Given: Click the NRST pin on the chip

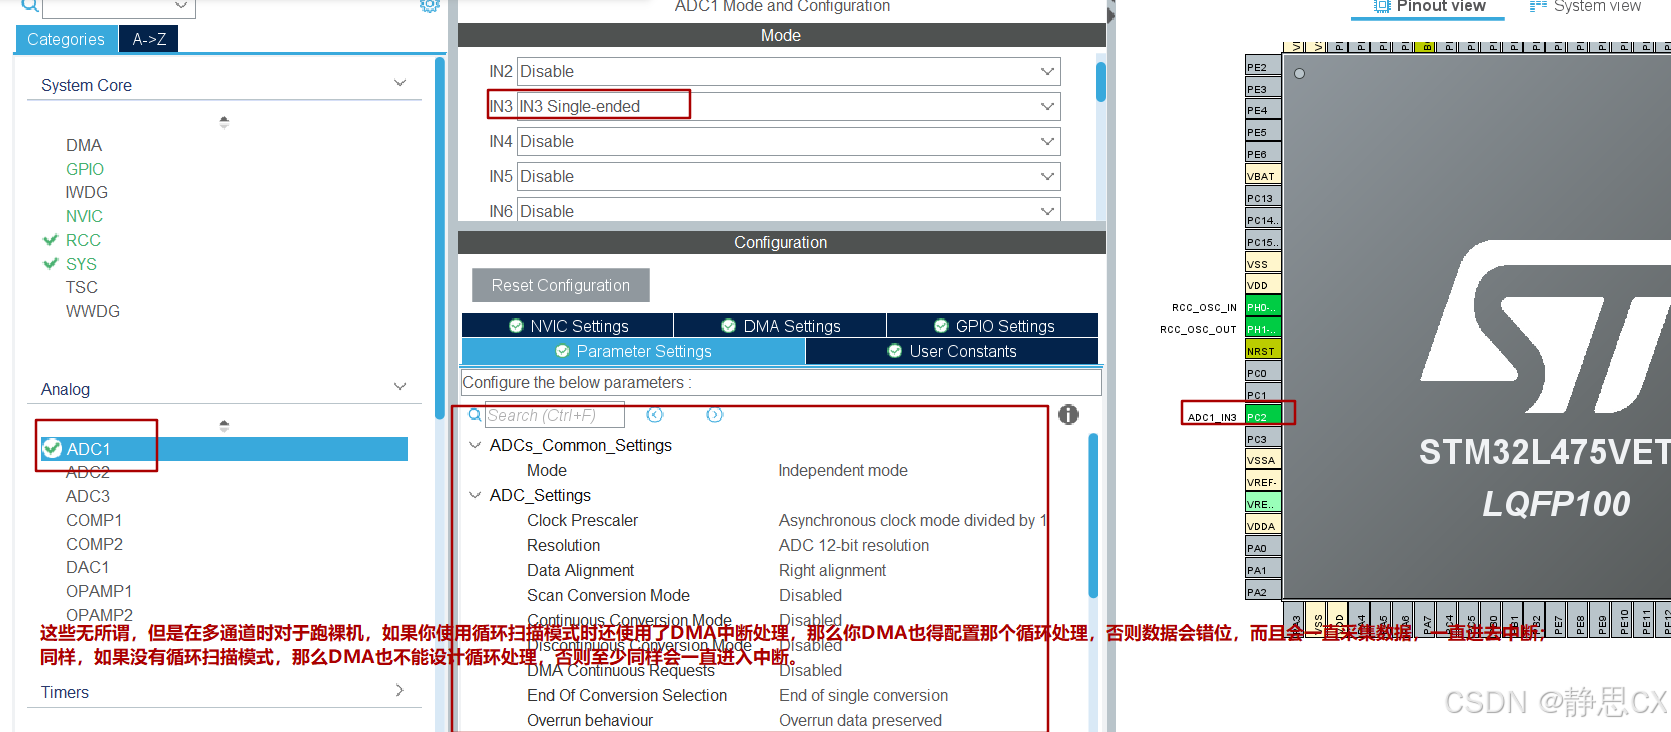Looking at the screenshot, I should point(1263,351).
